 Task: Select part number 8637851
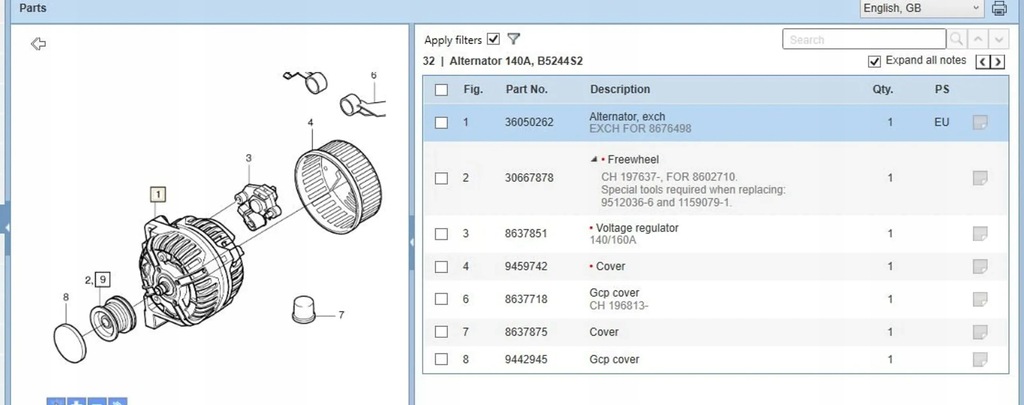pos(526,233)
